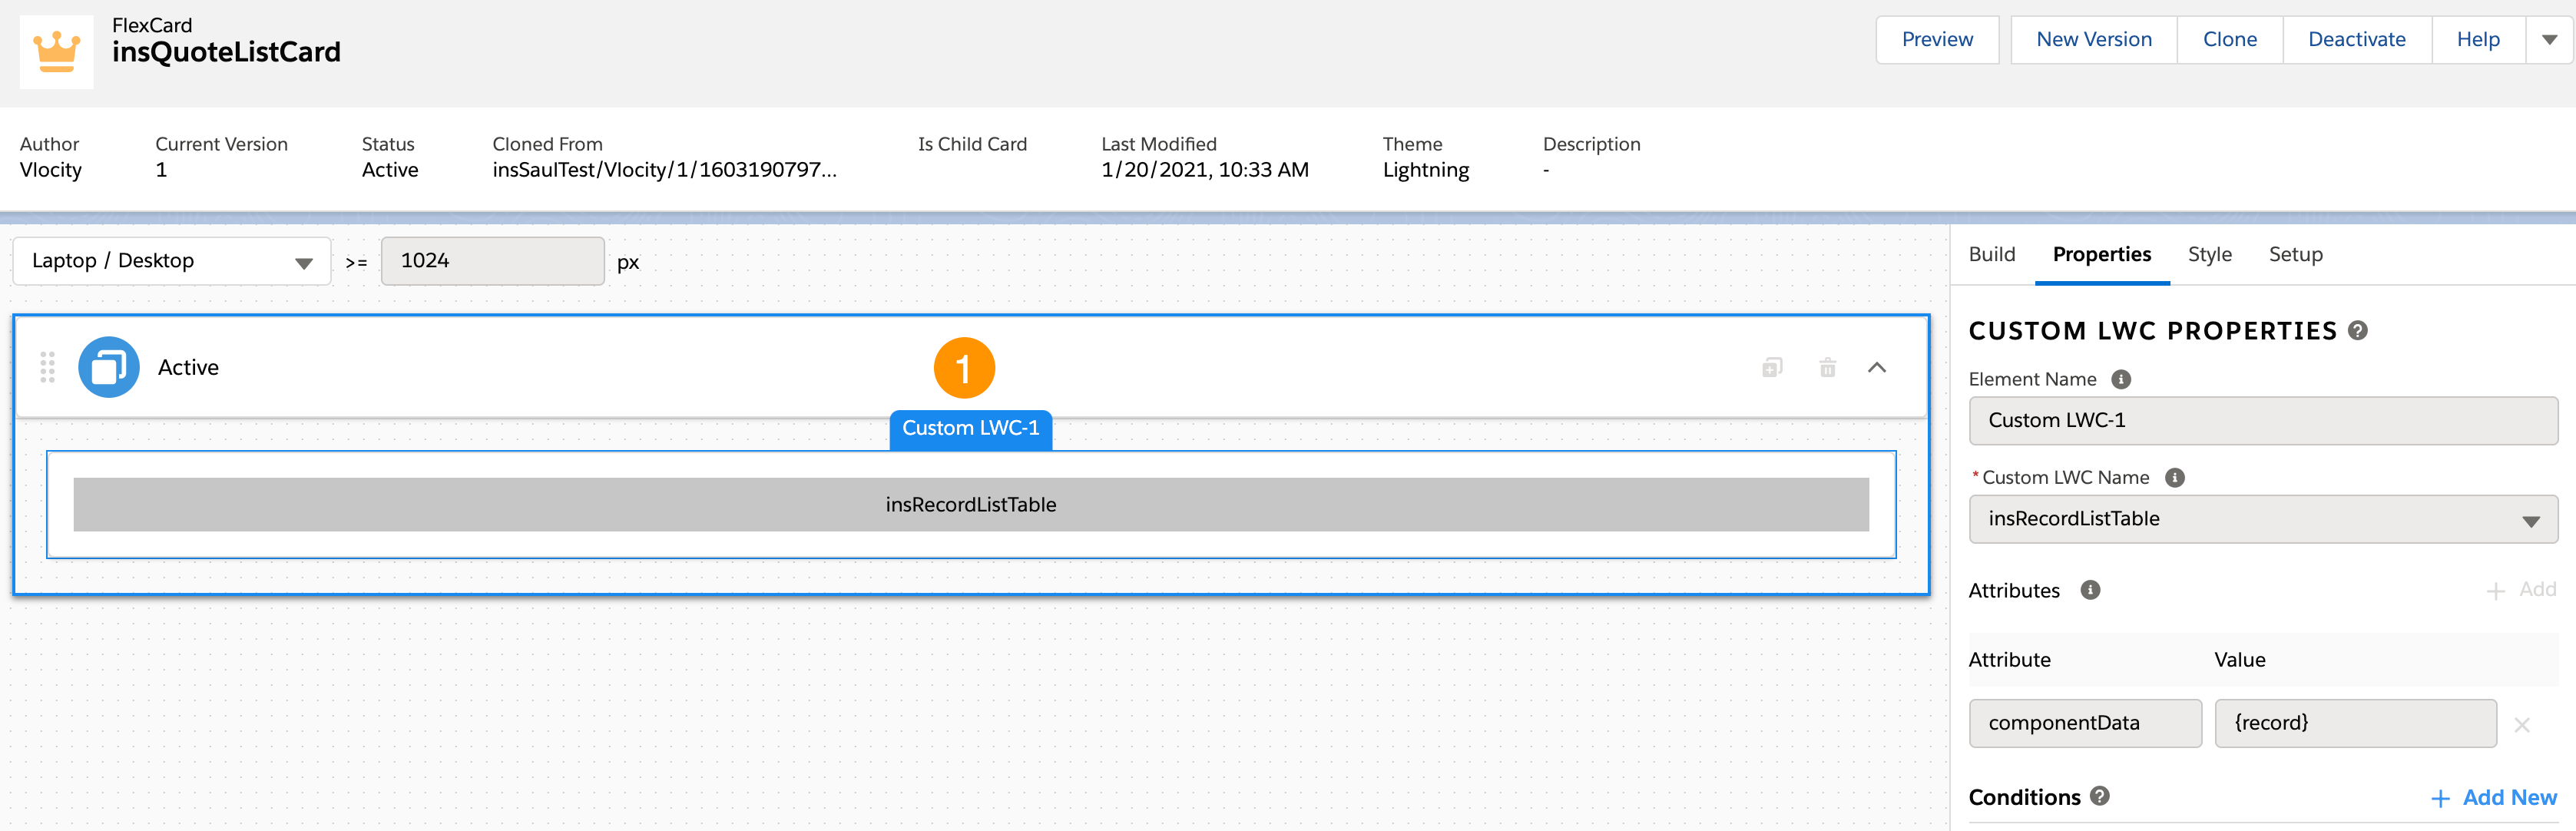
Task: Click the Custom LWC-1 element label
Action: (970, 429)
